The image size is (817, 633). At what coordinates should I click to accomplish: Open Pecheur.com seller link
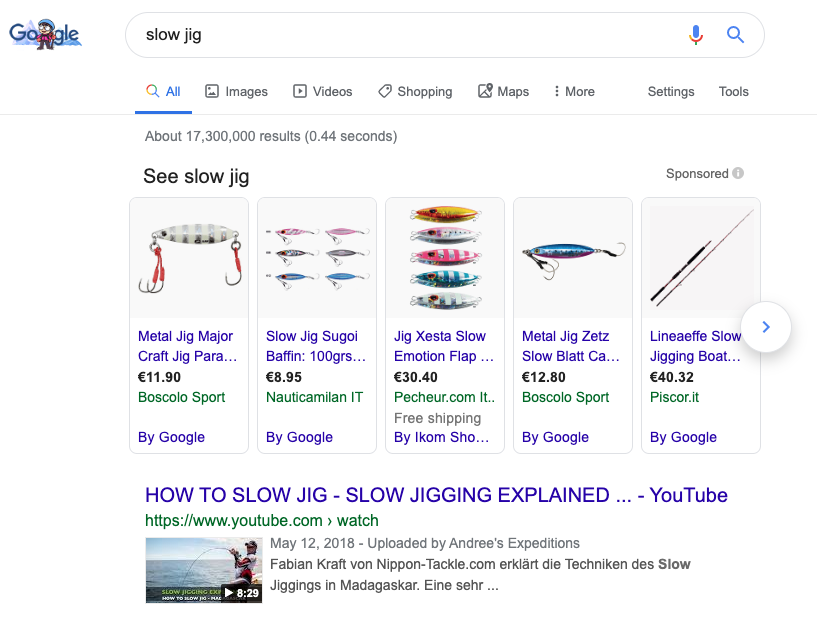tap(444, 397)
